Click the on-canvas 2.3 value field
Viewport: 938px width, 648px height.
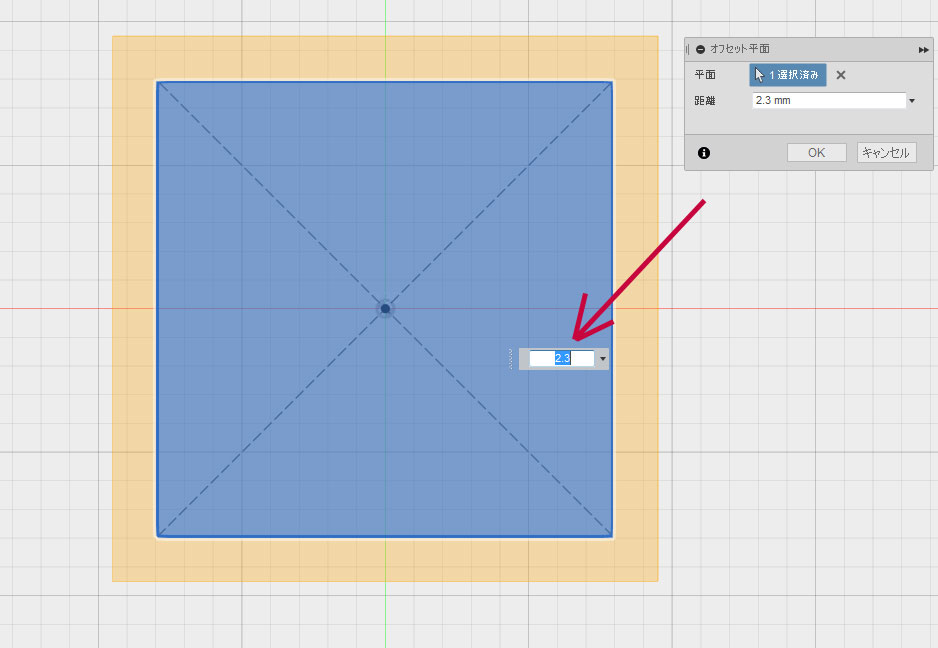(x=561, y=358)
